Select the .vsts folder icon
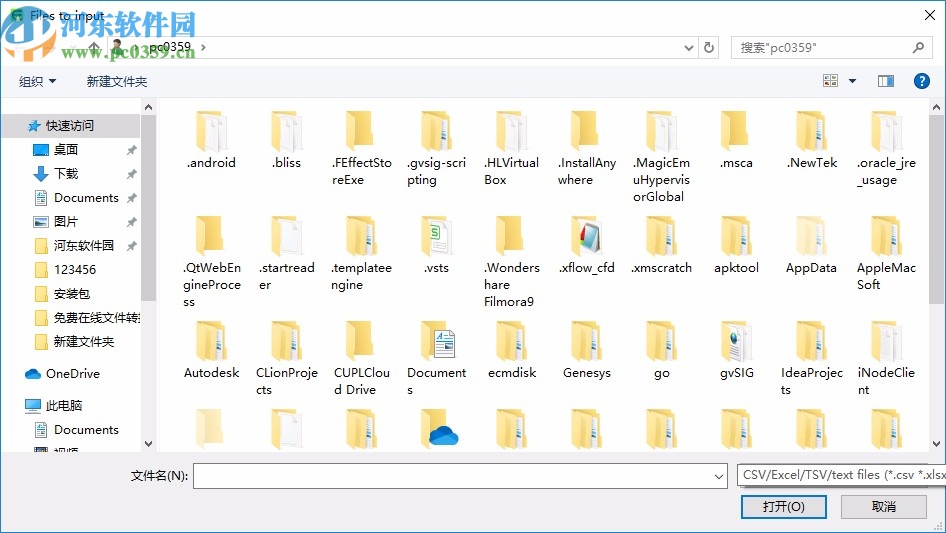946x533 pixels. 436,237
